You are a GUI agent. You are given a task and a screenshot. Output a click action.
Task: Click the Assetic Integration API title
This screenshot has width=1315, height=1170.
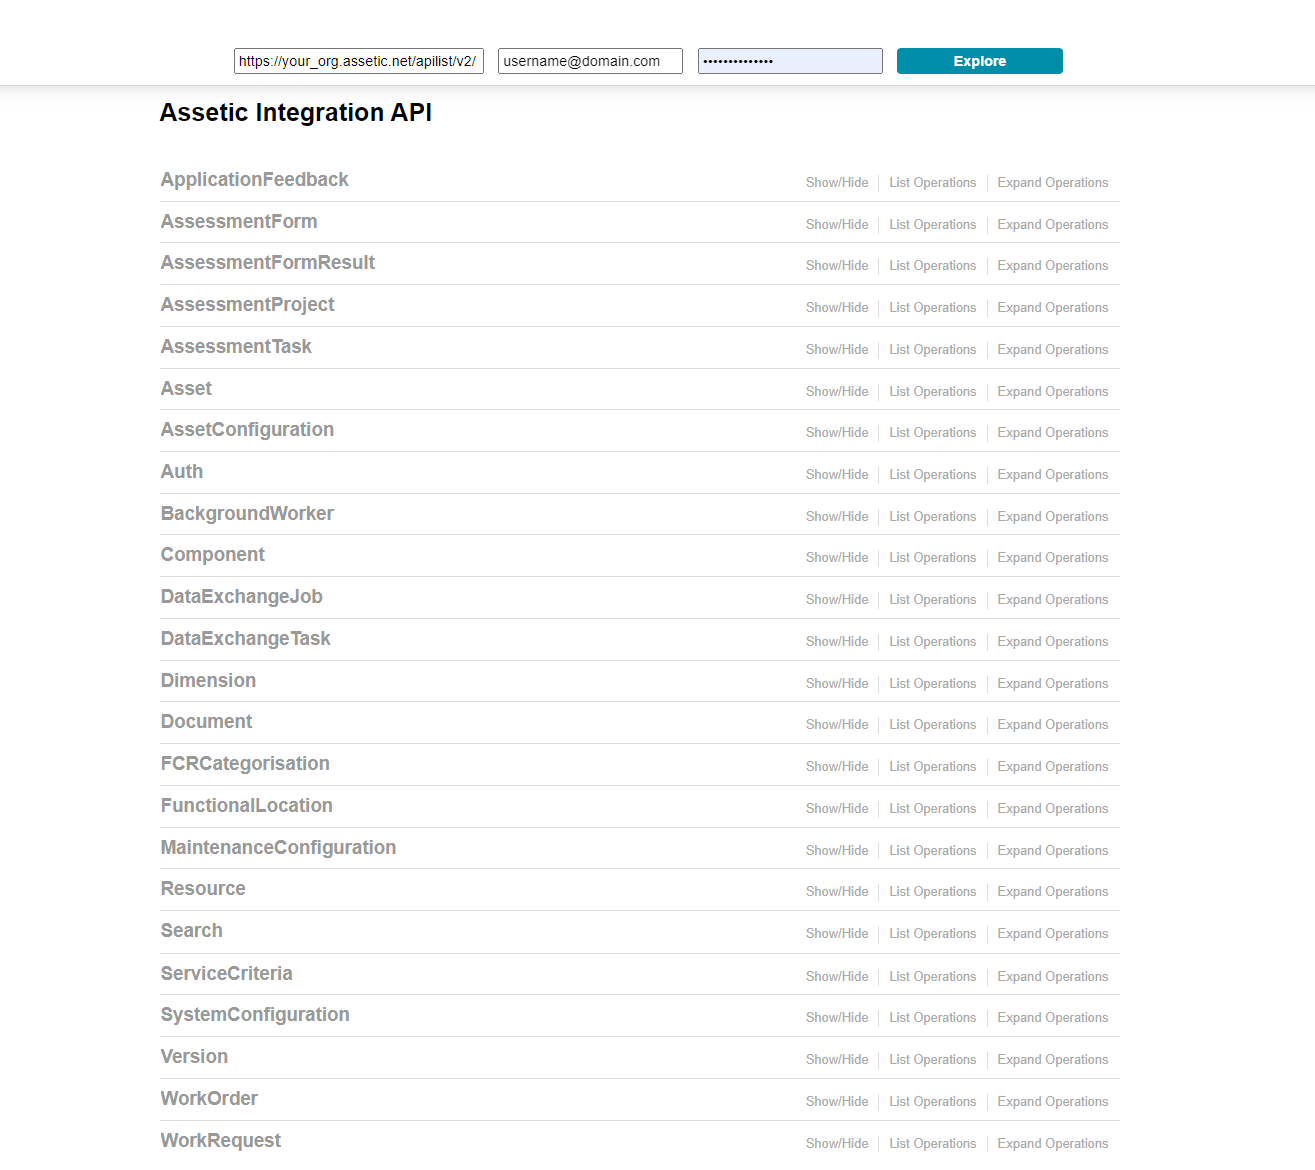296,113
